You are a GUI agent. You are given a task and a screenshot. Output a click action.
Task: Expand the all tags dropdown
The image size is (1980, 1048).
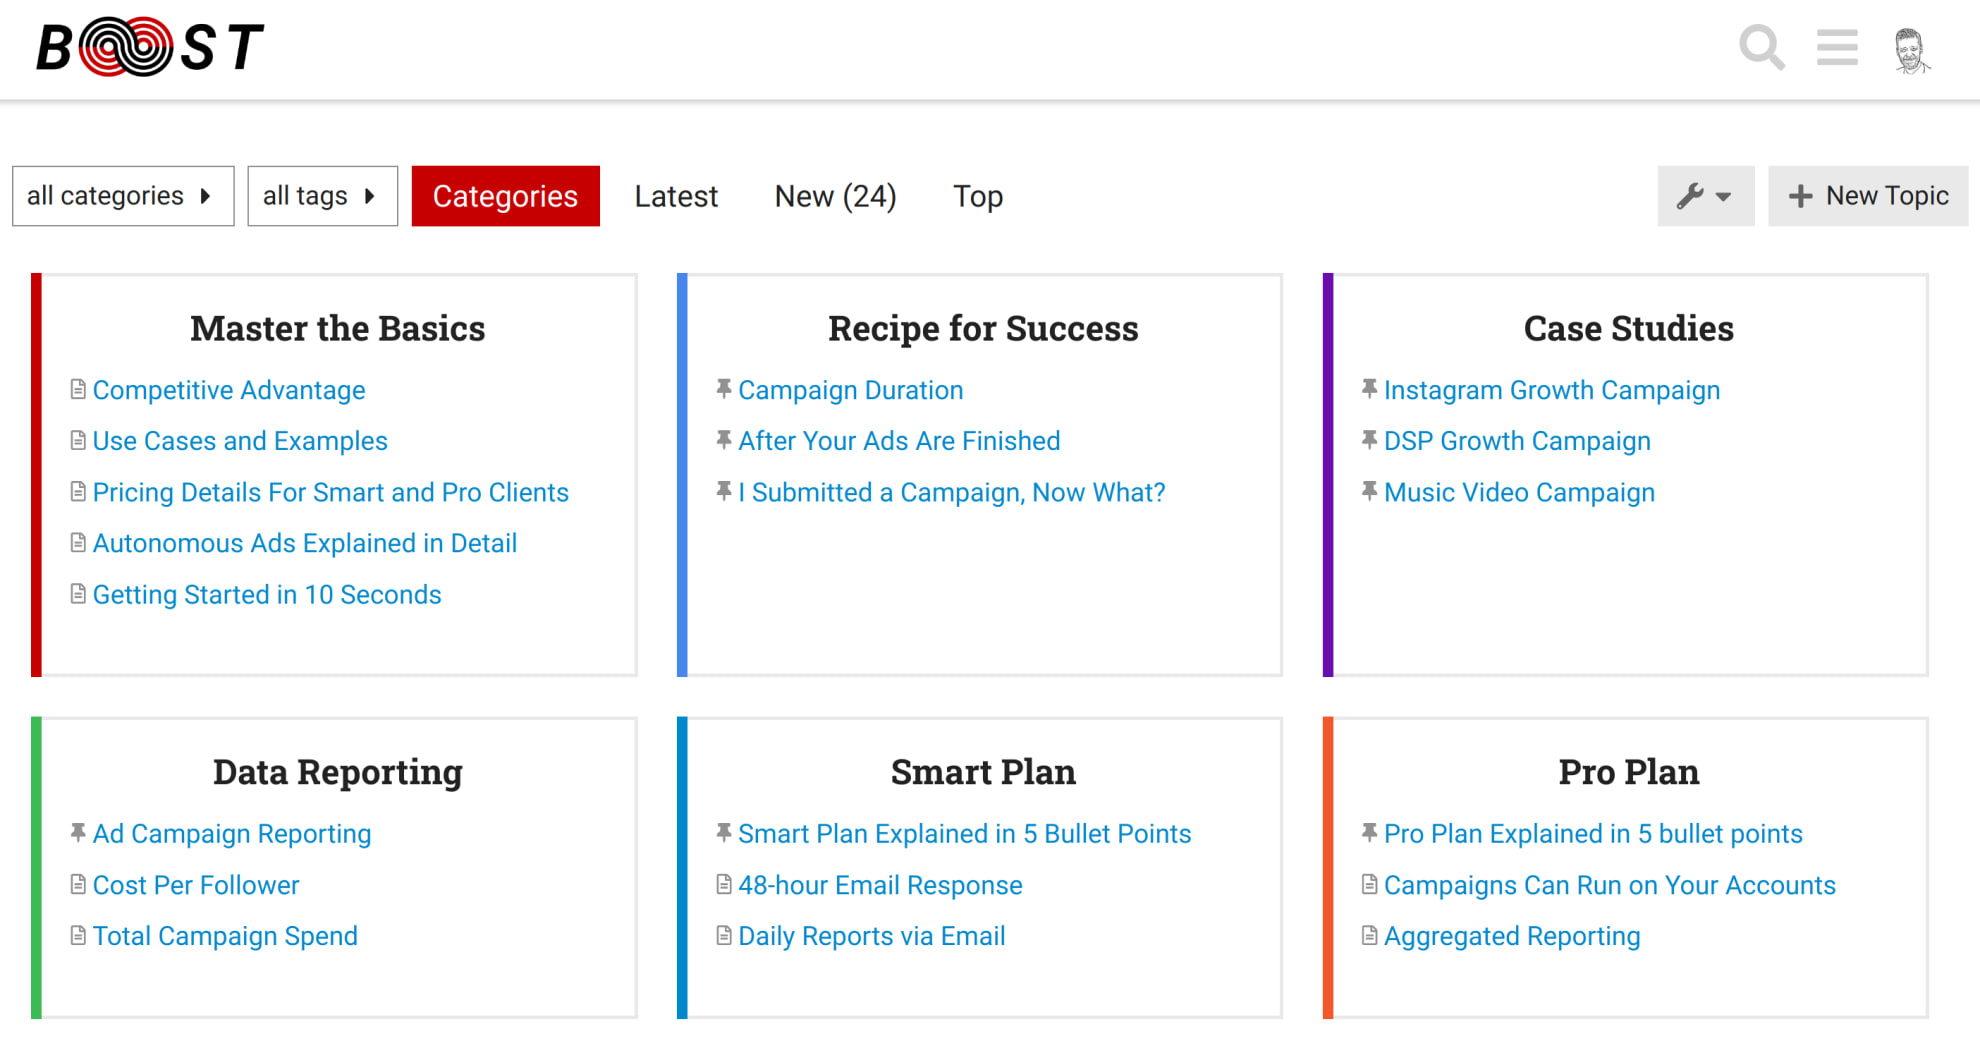[x=322, y=195]
